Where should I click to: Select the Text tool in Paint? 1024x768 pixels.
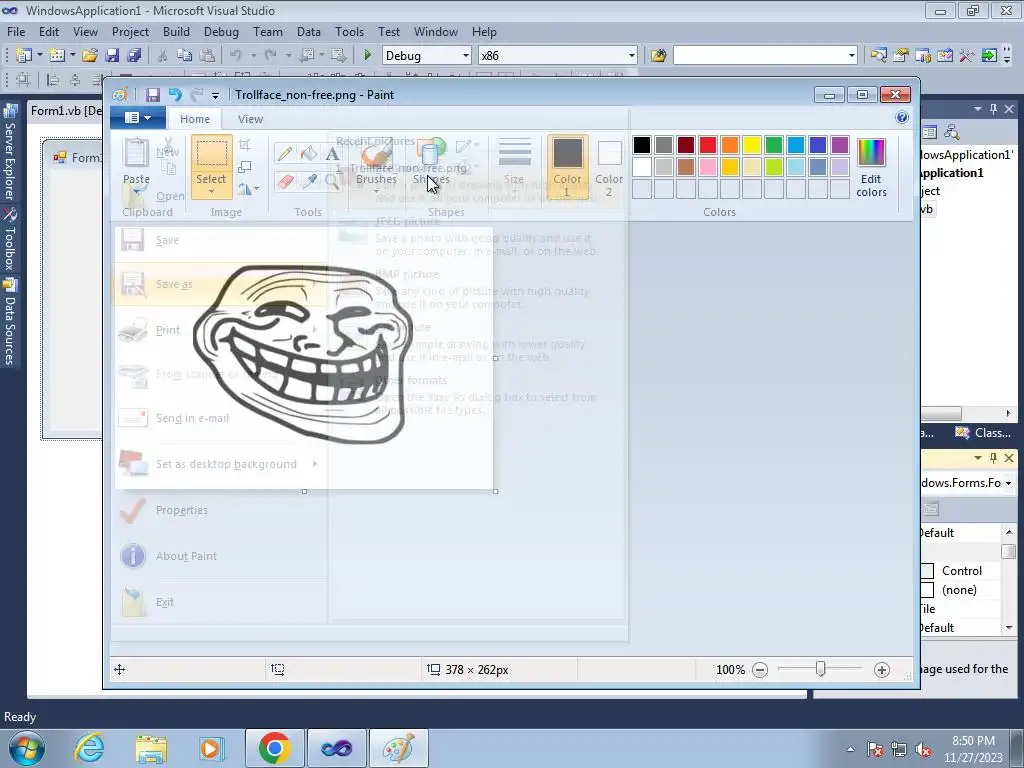pos(332,153)
